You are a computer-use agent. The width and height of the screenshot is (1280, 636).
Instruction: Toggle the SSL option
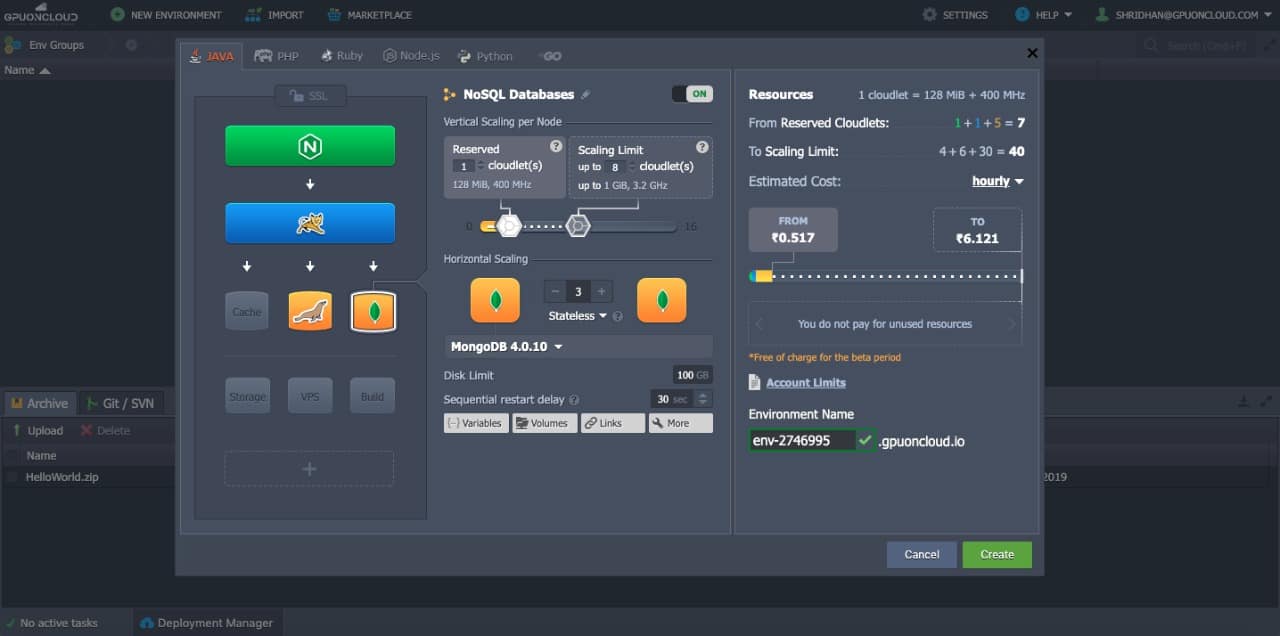tap(310, 96)
